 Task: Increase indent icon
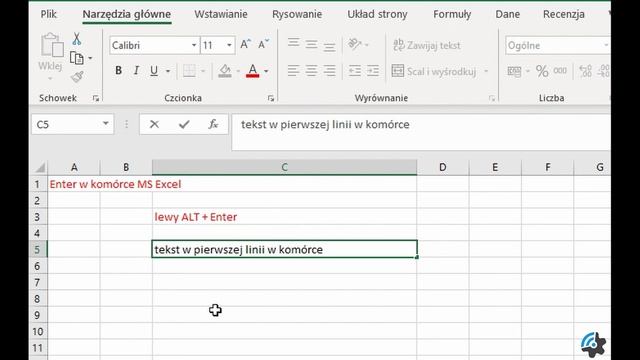tap(373, 71)
